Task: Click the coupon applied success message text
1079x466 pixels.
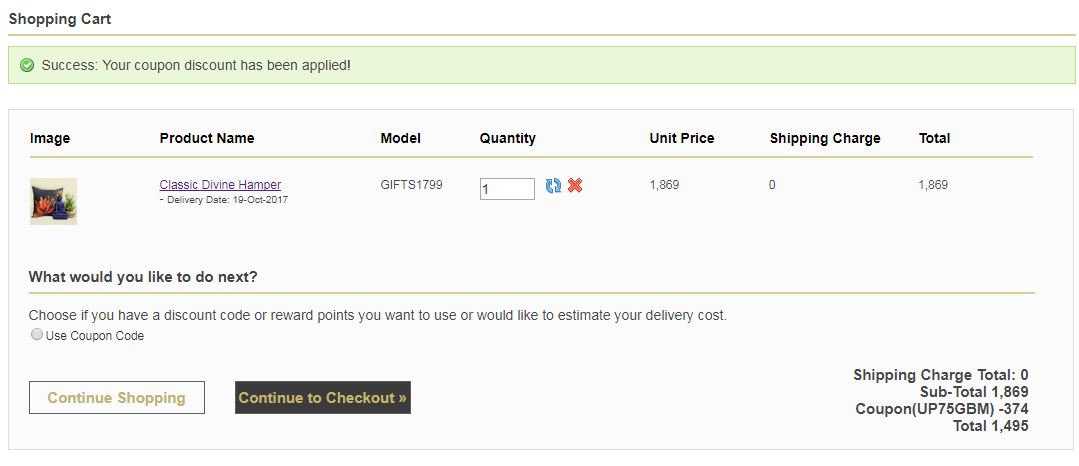Action: tap(196, 65)
